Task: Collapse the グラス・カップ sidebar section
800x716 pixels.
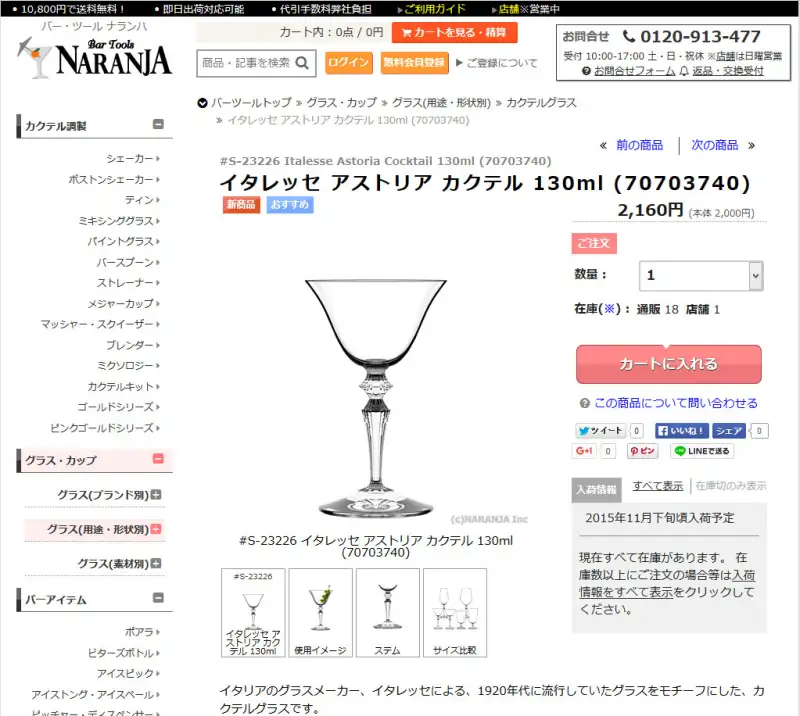Action: tap(158, 458)
